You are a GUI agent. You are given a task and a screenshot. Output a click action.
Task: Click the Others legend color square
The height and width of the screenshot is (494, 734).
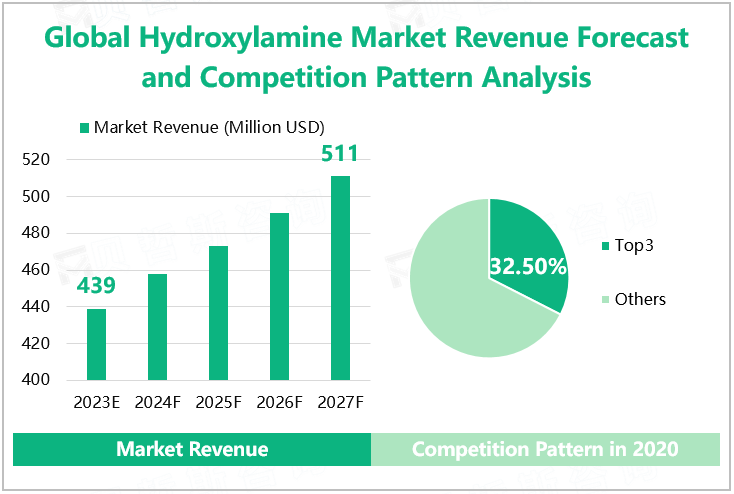605,300
